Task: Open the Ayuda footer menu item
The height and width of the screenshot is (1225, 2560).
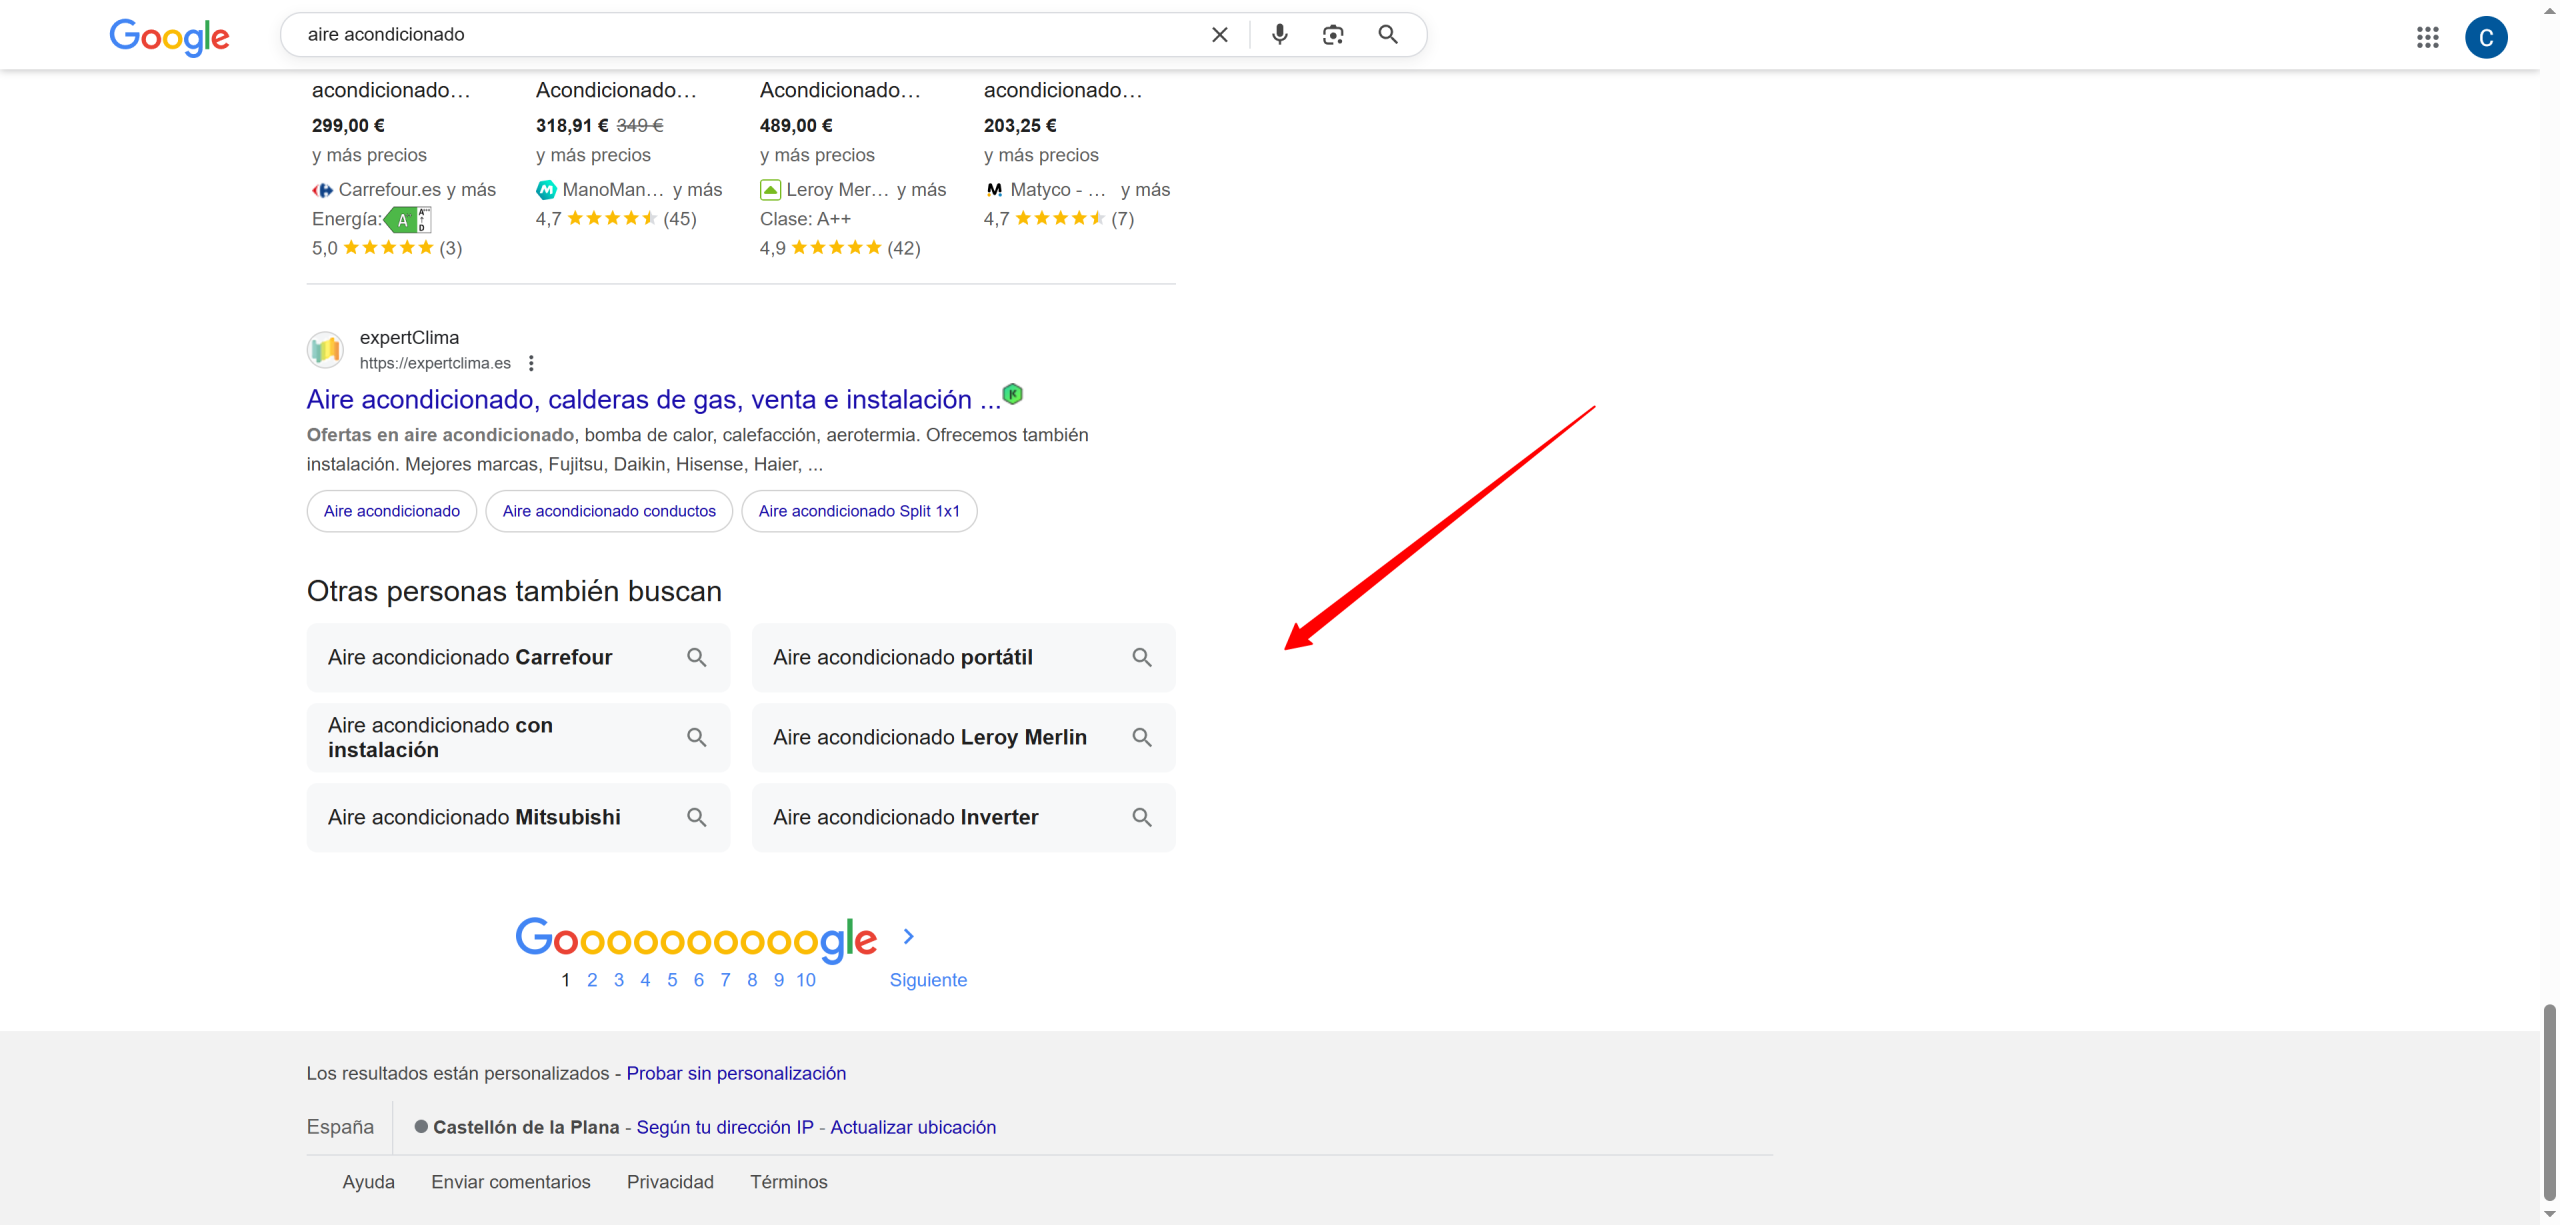Action: pyautogui.click(x=368, y=1181)
